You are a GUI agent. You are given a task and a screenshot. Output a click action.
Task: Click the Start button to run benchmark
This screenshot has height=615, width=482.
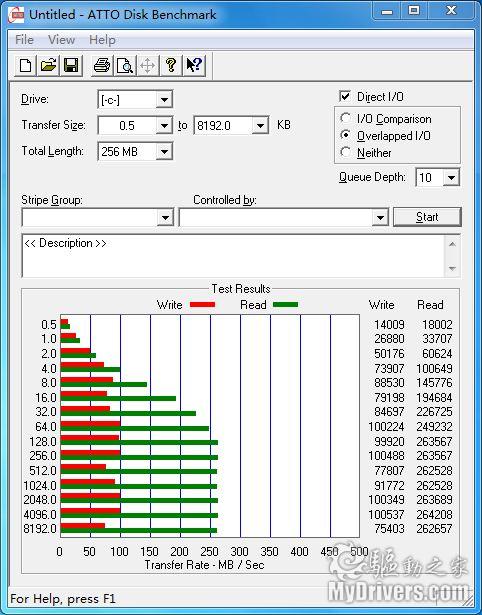(x=427, y=217)
